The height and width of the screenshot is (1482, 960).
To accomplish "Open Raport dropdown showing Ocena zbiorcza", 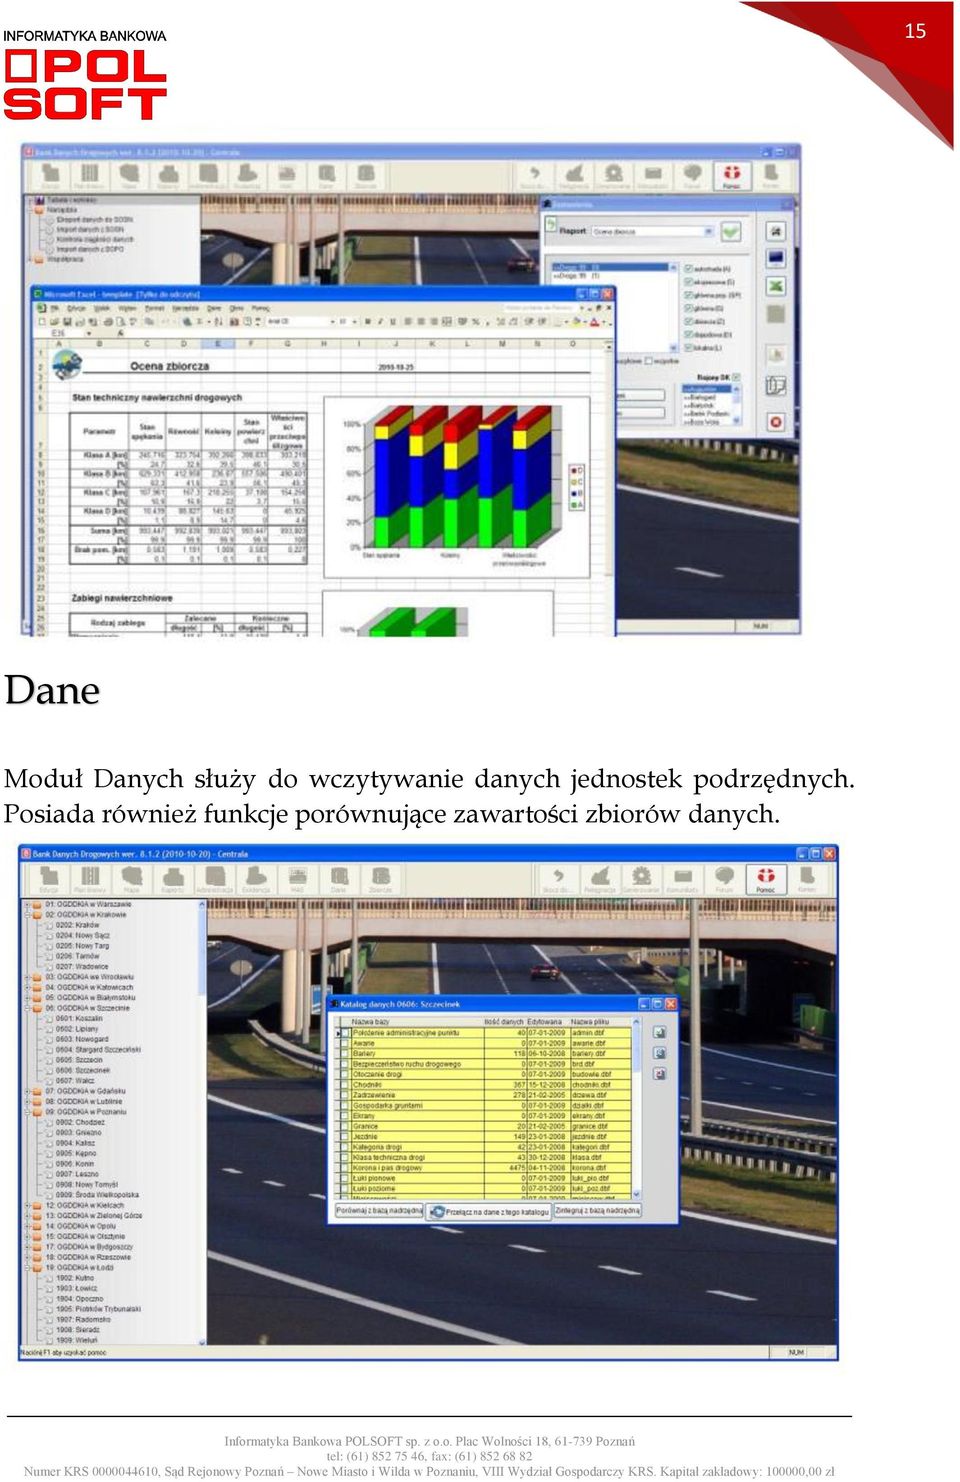I will click(652, 231).
